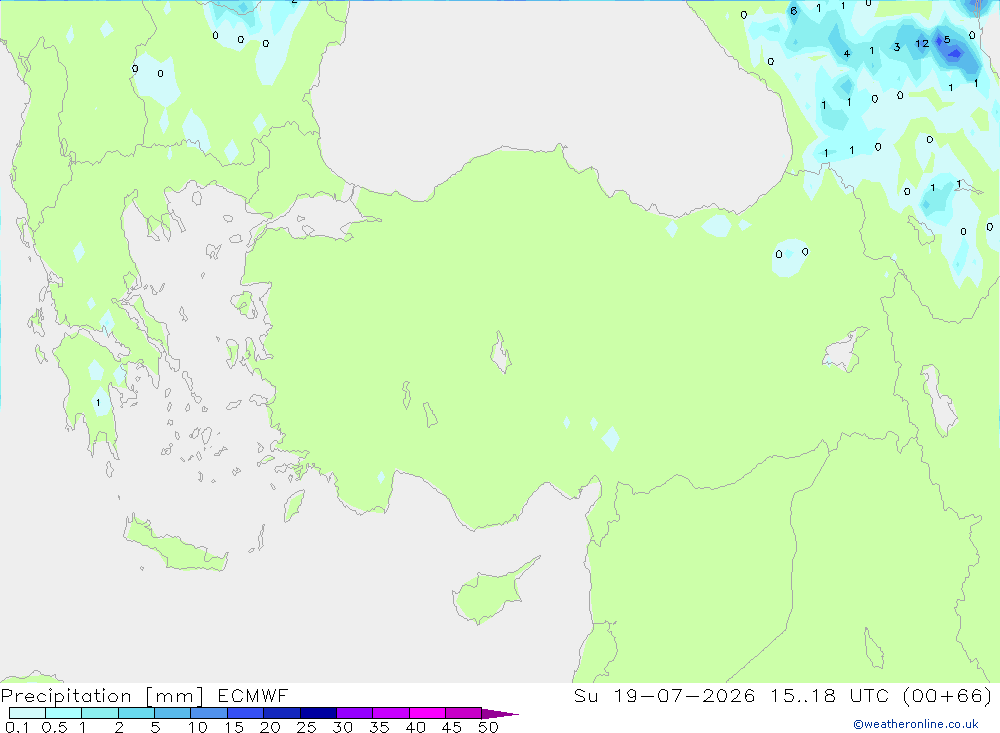Click the 15–20 mm royal blue legend swatch
This screenshot has height=733, width=1000.
coord(246,713)
